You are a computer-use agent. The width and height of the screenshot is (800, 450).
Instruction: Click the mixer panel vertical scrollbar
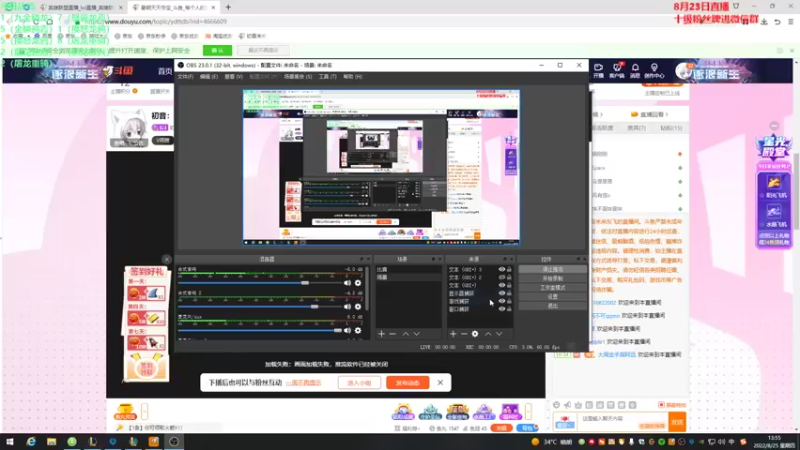(x=367, y=291)
